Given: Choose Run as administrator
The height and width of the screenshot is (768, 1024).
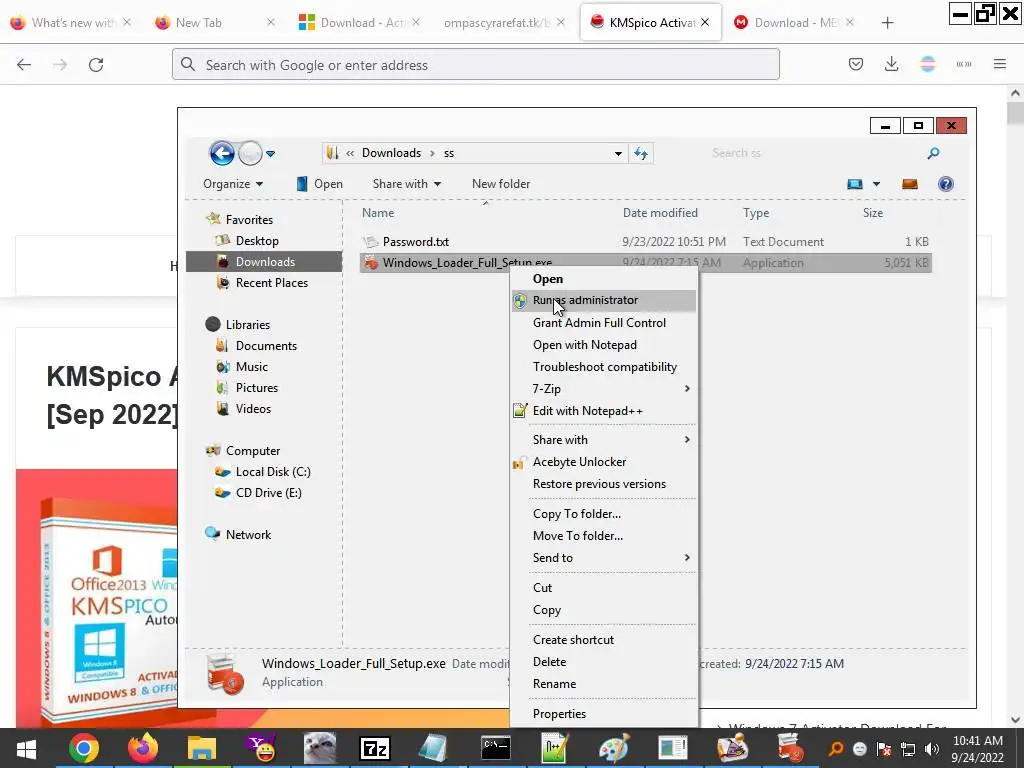Looking at the screenshot, I should [604, 300].
